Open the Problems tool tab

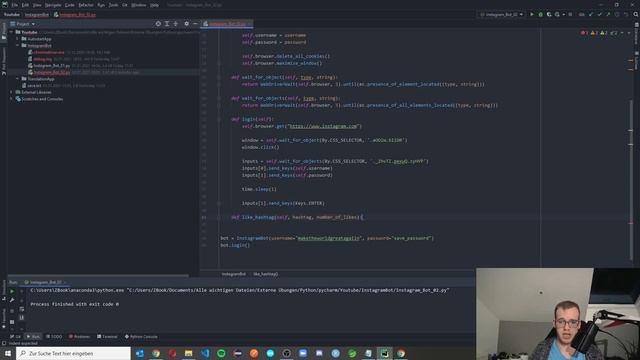click(79, 337)
